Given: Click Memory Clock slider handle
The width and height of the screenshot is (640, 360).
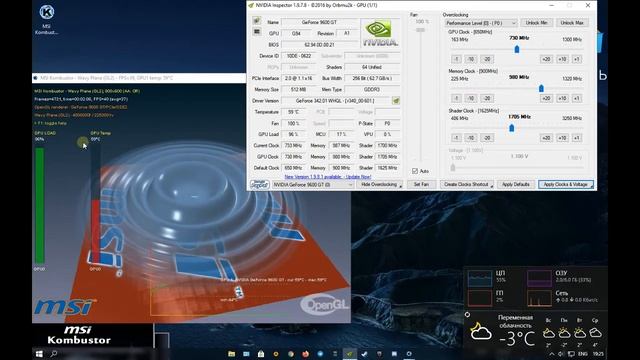Looking at the screenshot, I should point(541,89).
